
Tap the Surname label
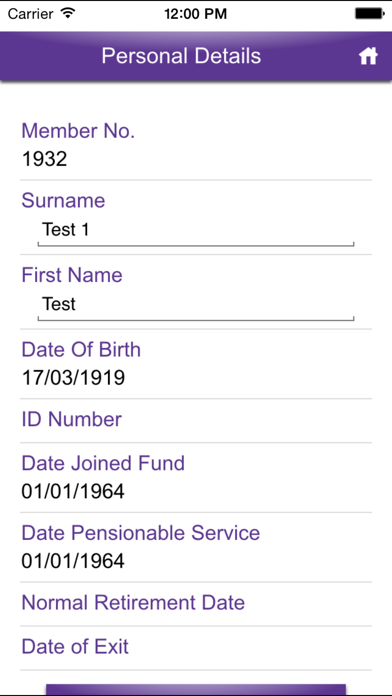click(x=63, y=201)
